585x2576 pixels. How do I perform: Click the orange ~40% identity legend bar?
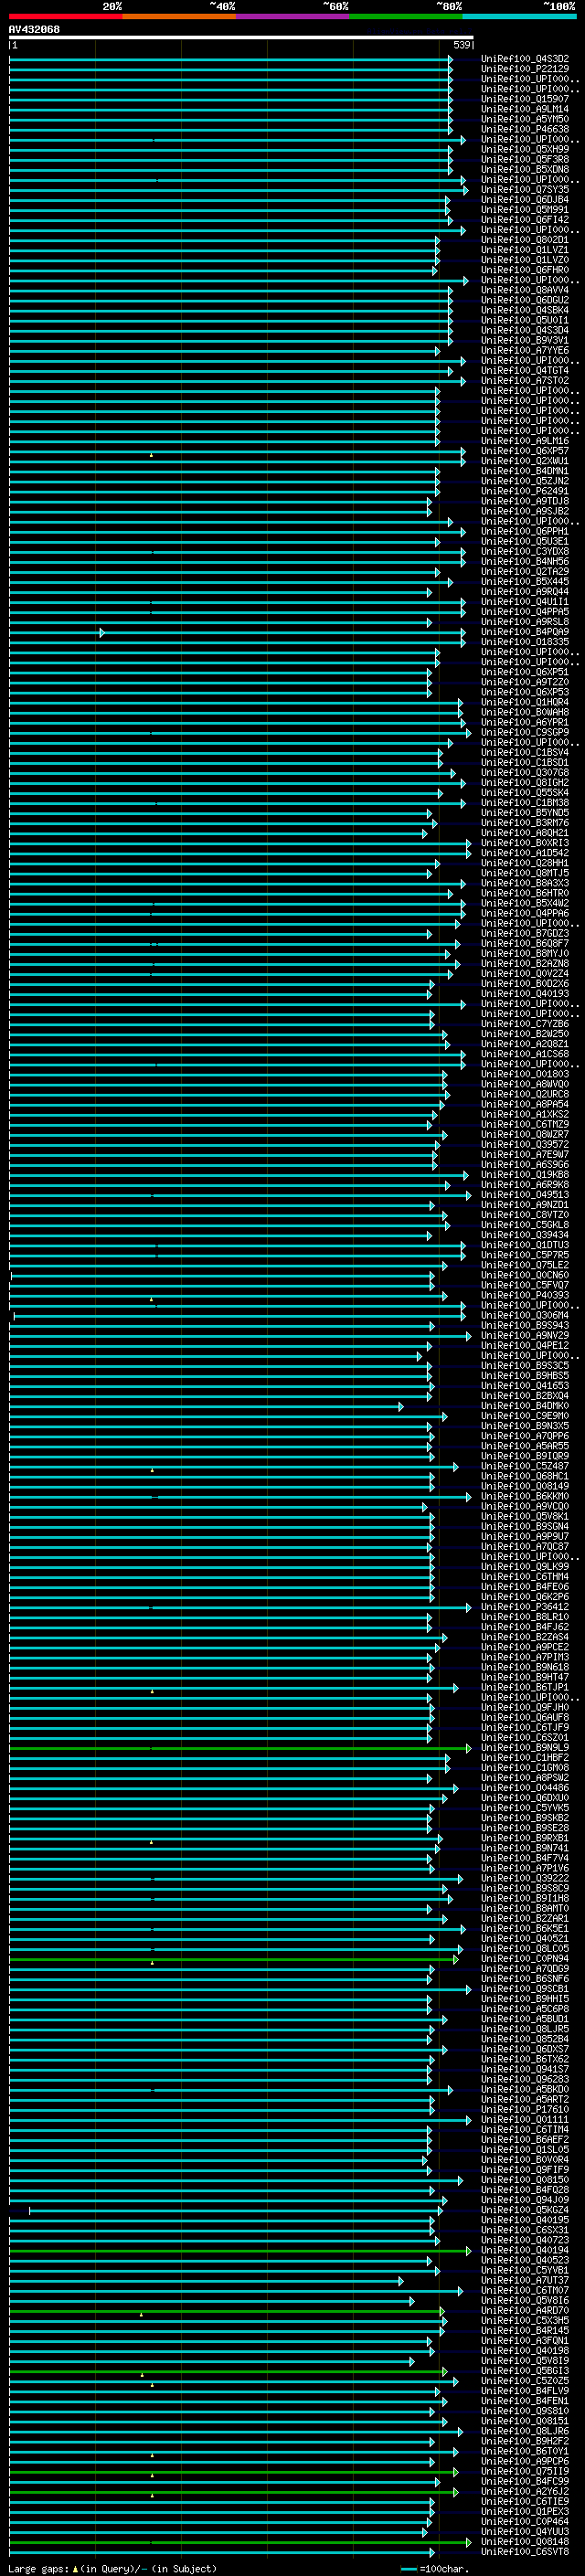[179, 16]
